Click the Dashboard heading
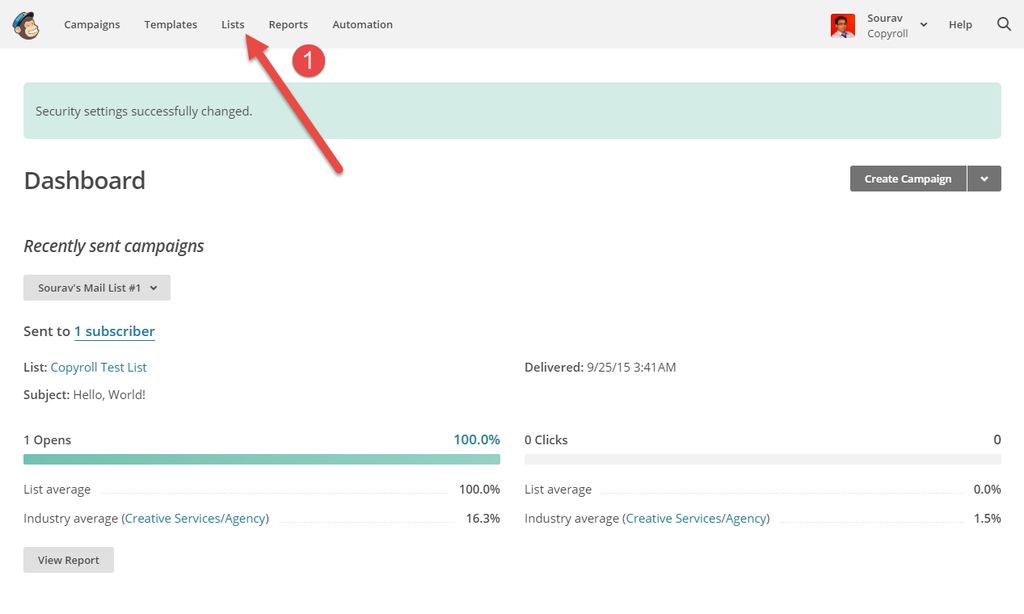 click(85, 180)
